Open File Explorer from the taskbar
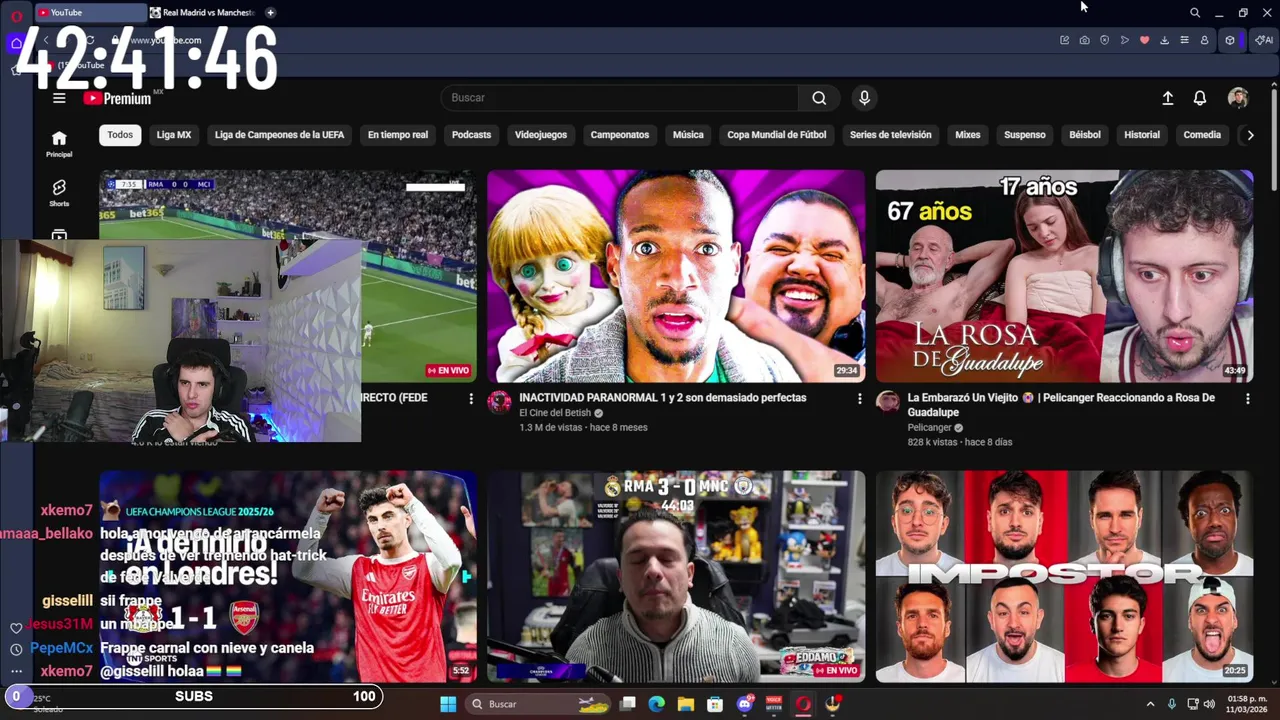Image resolution: width=1280 pixels, height=720 pixels. coord(685,704)
